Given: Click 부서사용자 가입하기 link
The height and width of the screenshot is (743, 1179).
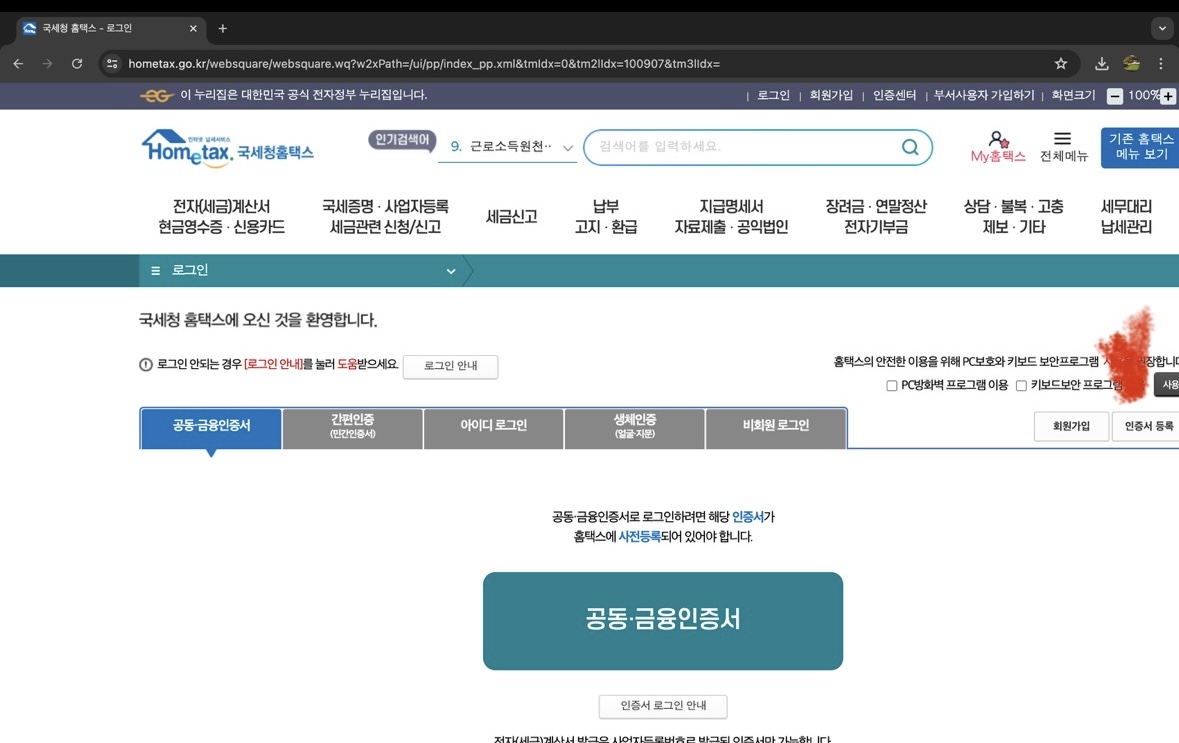Looking at the screenshot, I should [x=984, y=96].
